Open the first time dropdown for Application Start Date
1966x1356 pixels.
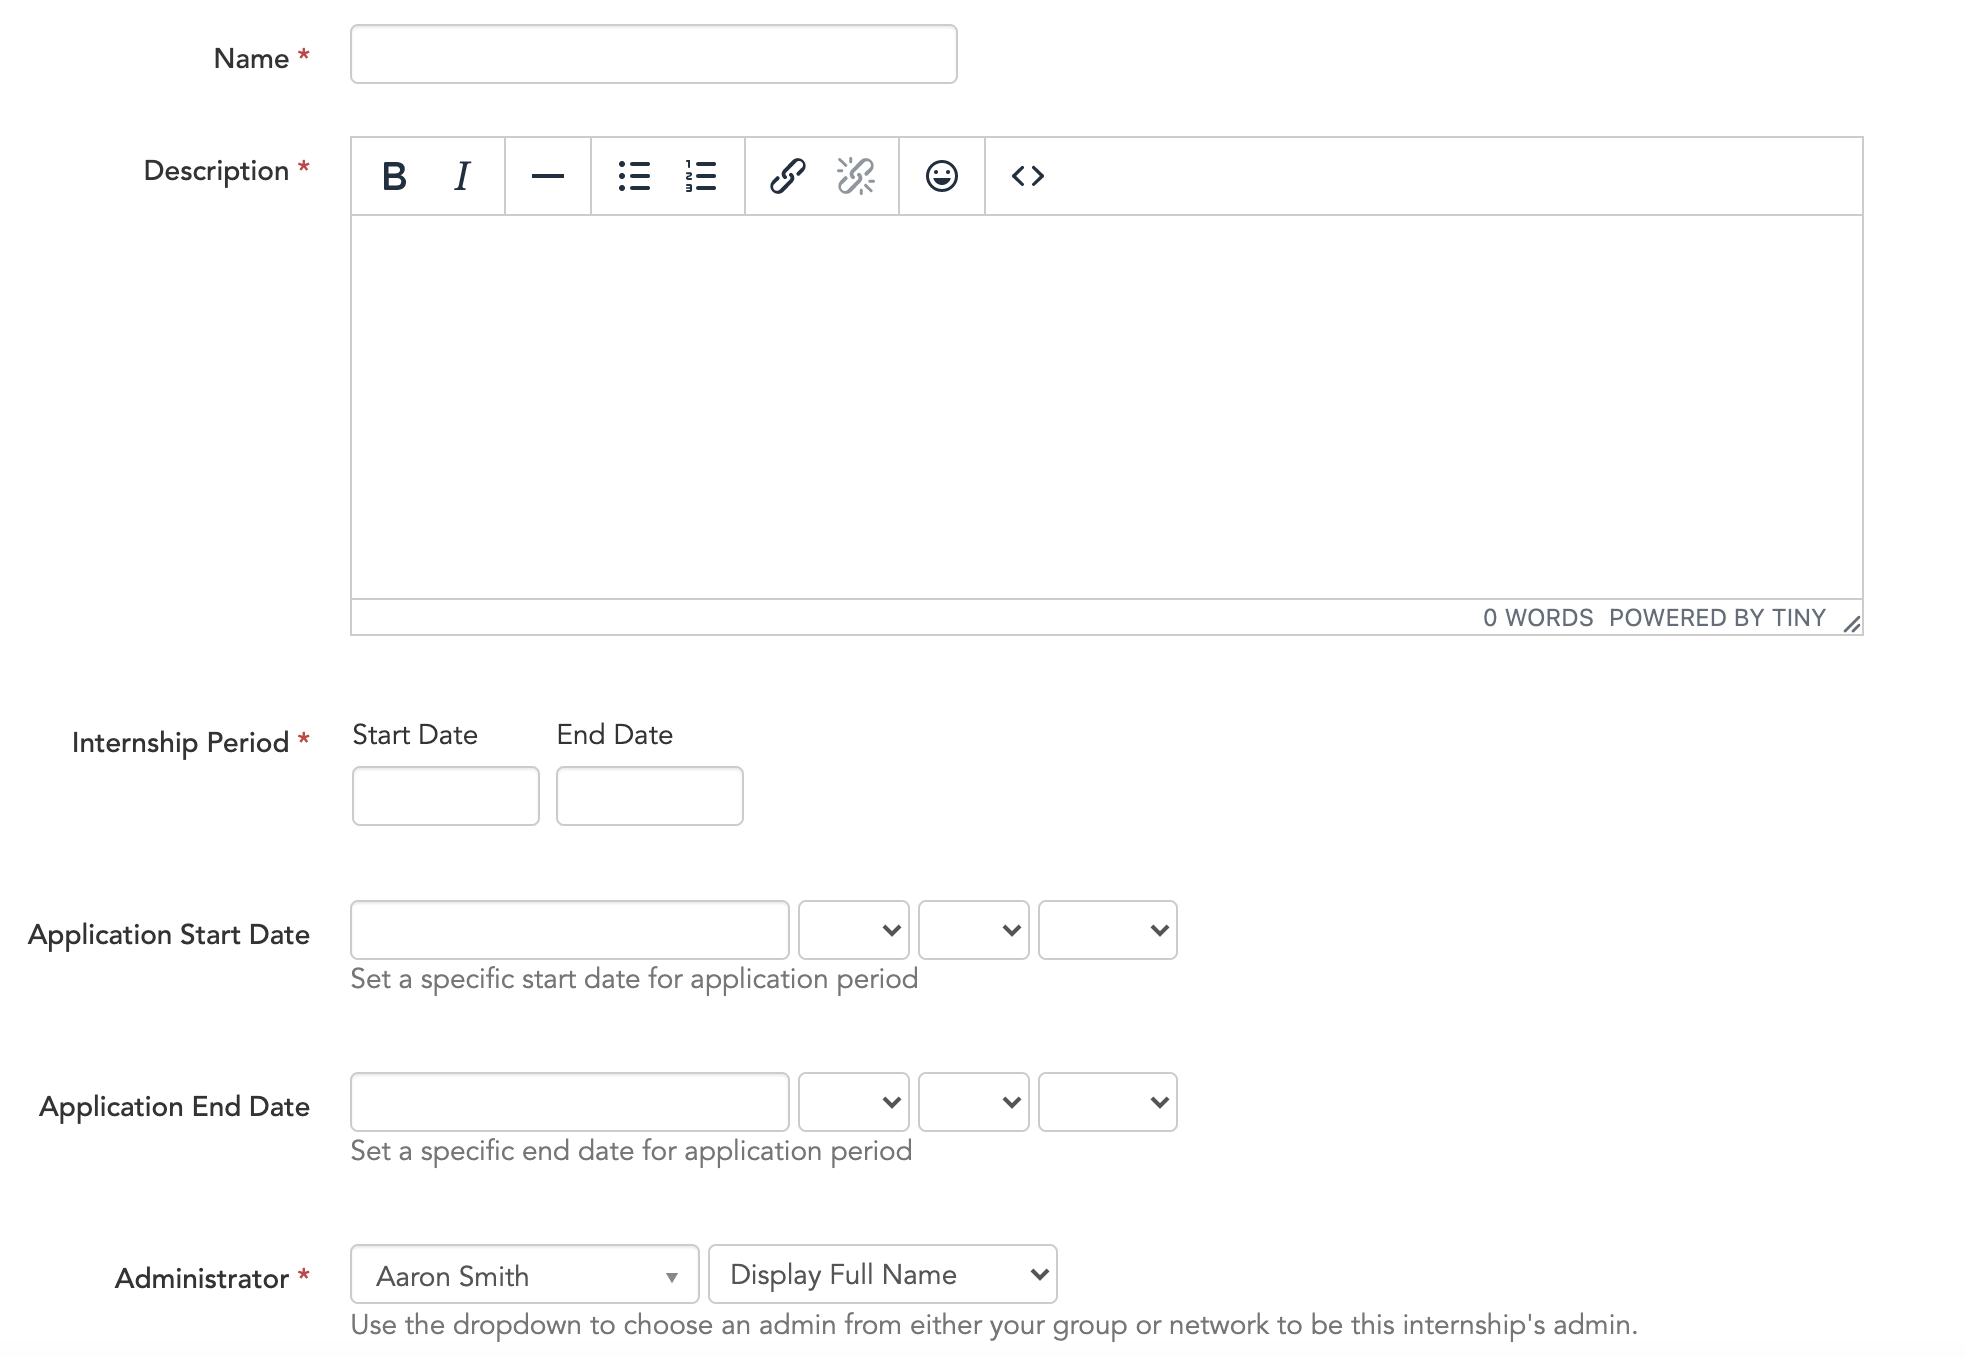(854, 930)
